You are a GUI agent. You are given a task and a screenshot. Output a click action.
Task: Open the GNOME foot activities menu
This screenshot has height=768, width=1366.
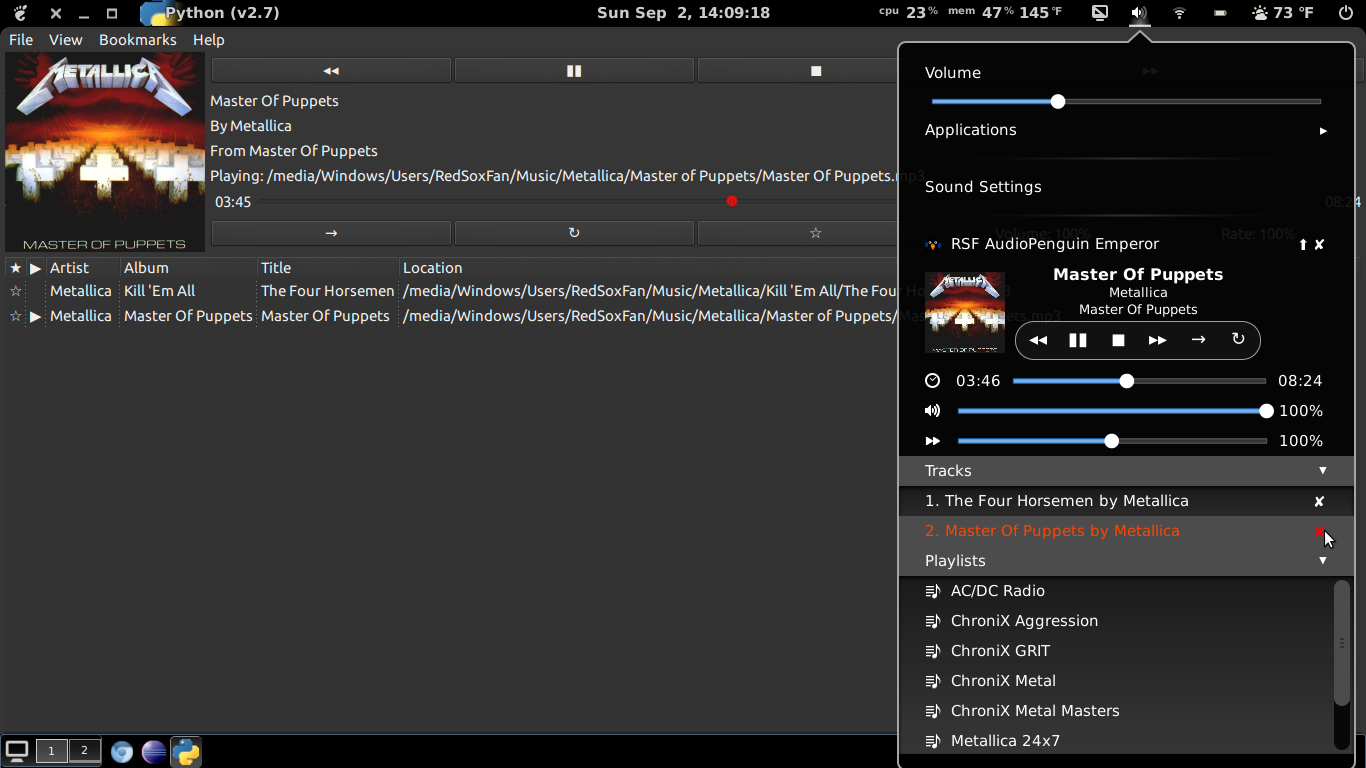[x=19, y=13]
